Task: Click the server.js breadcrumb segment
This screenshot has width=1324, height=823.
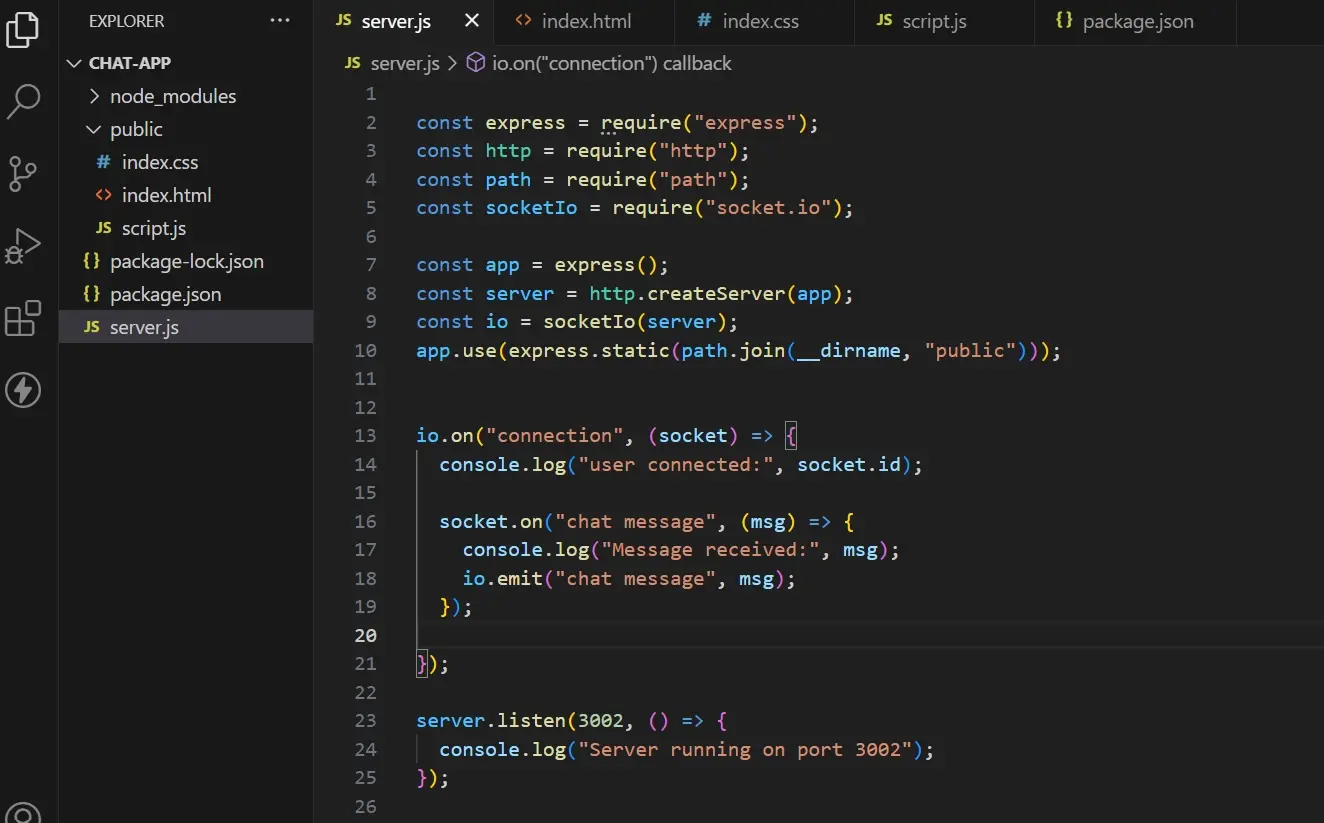Action: coord(405,63)
